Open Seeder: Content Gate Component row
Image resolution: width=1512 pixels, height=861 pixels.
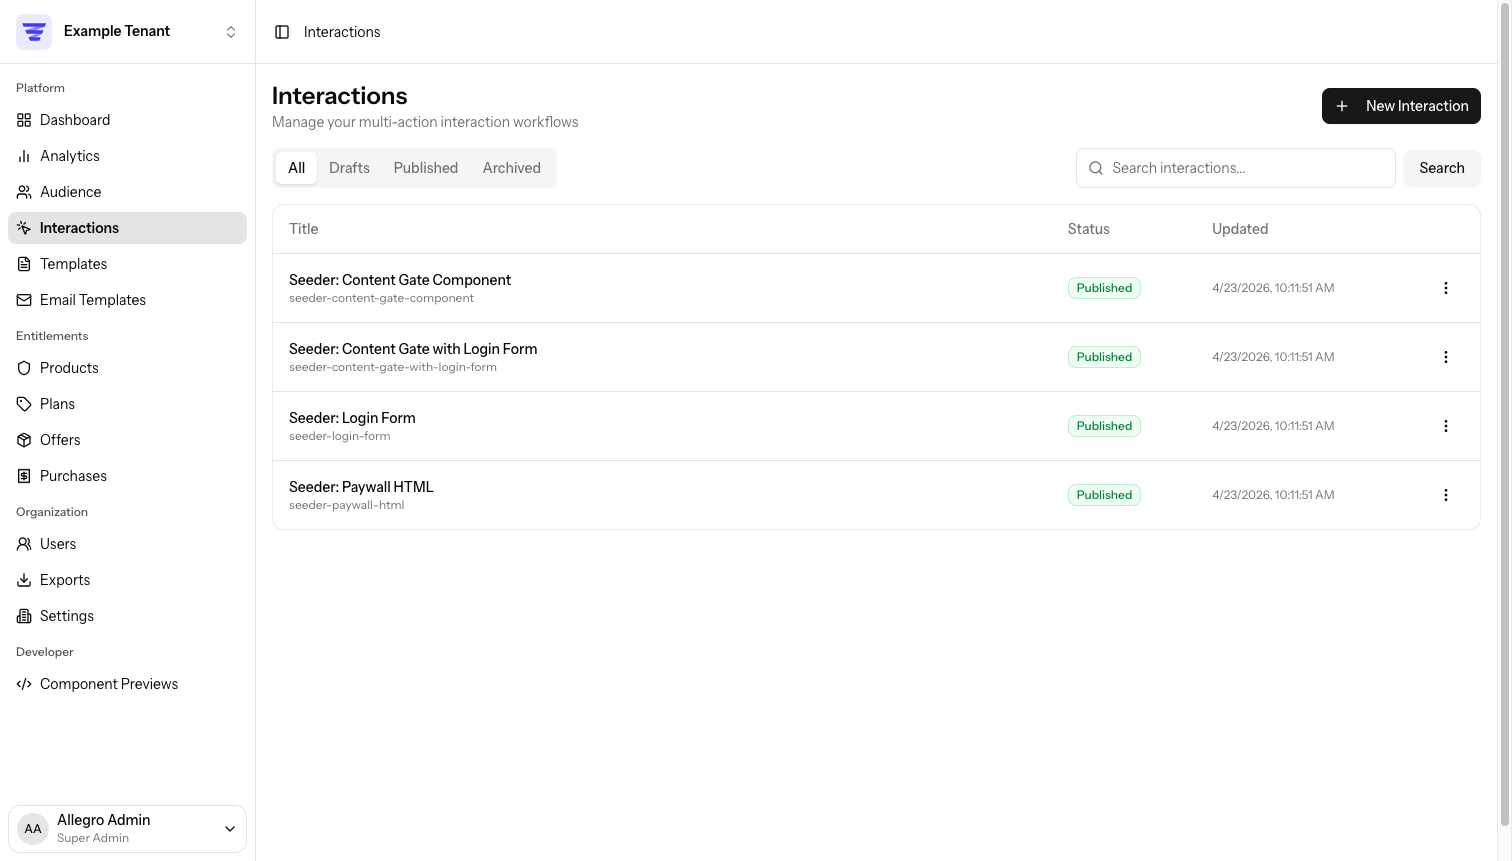coord(876,288)
